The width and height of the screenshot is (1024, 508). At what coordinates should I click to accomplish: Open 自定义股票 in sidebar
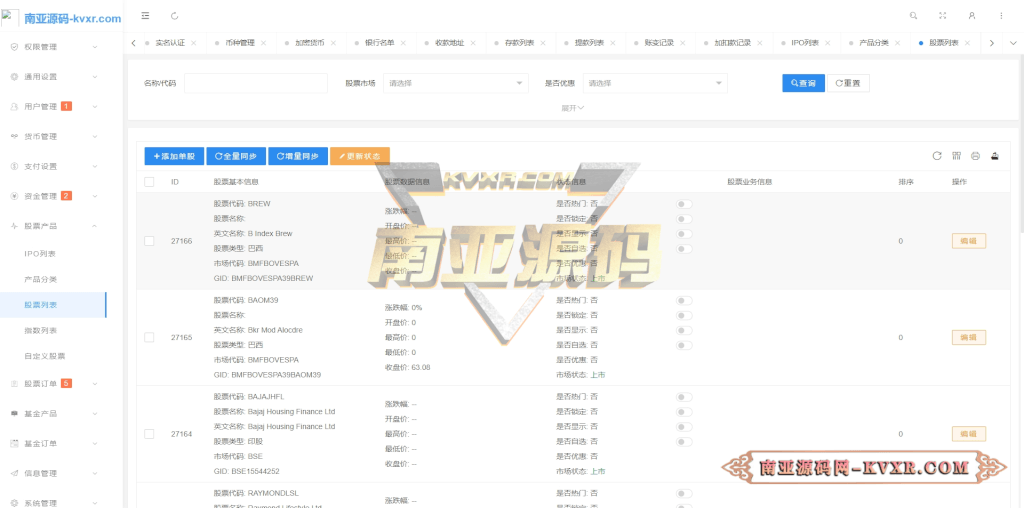click(44, 357)
